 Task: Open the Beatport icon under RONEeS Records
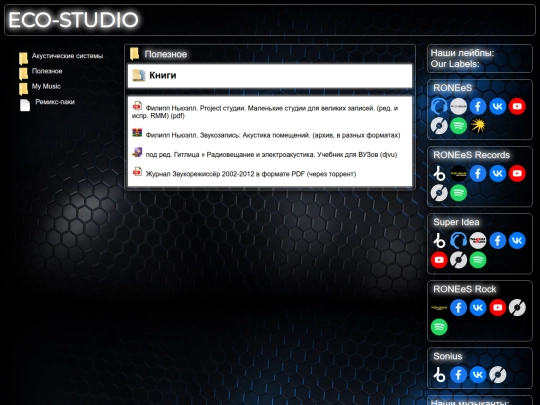(439, 174)
